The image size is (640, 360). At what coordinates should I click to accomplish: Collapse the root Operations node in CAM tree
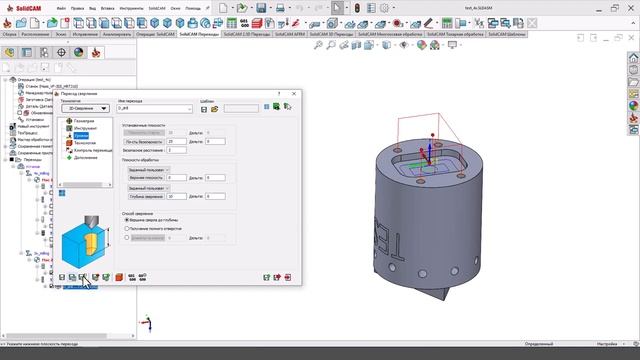pyautogui.click(x=5, y=80)
